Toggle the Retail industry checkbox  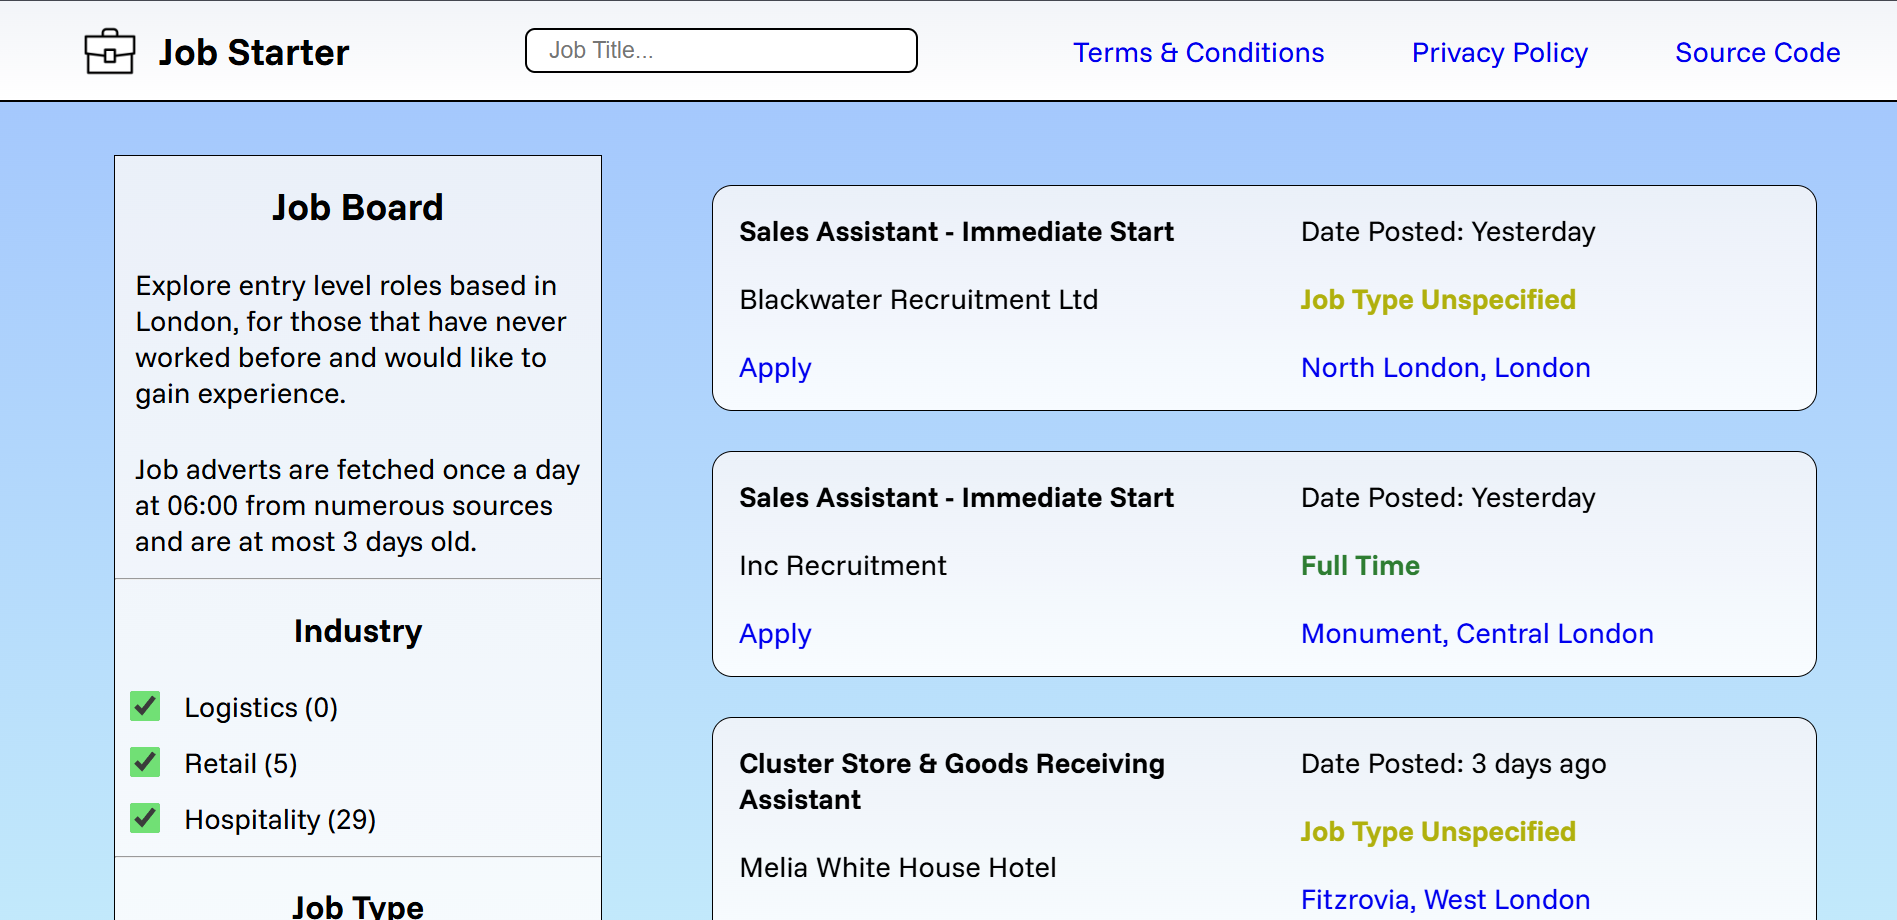pos(145,762)
